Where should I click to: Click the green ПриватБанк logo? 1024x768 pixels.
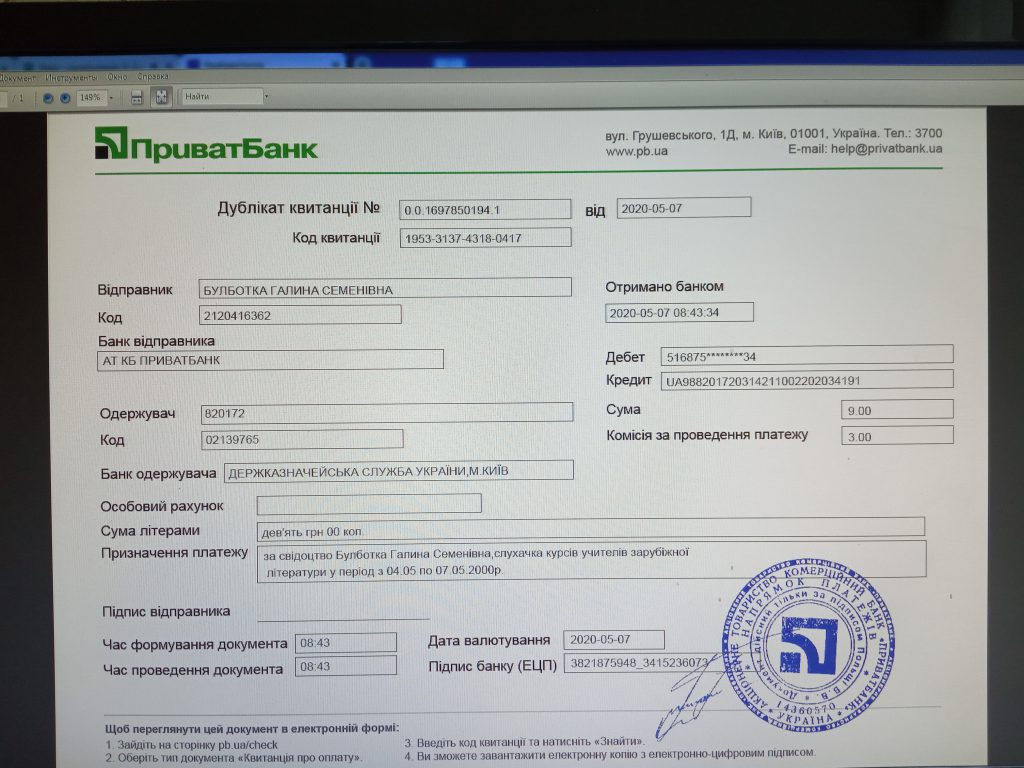206,145
